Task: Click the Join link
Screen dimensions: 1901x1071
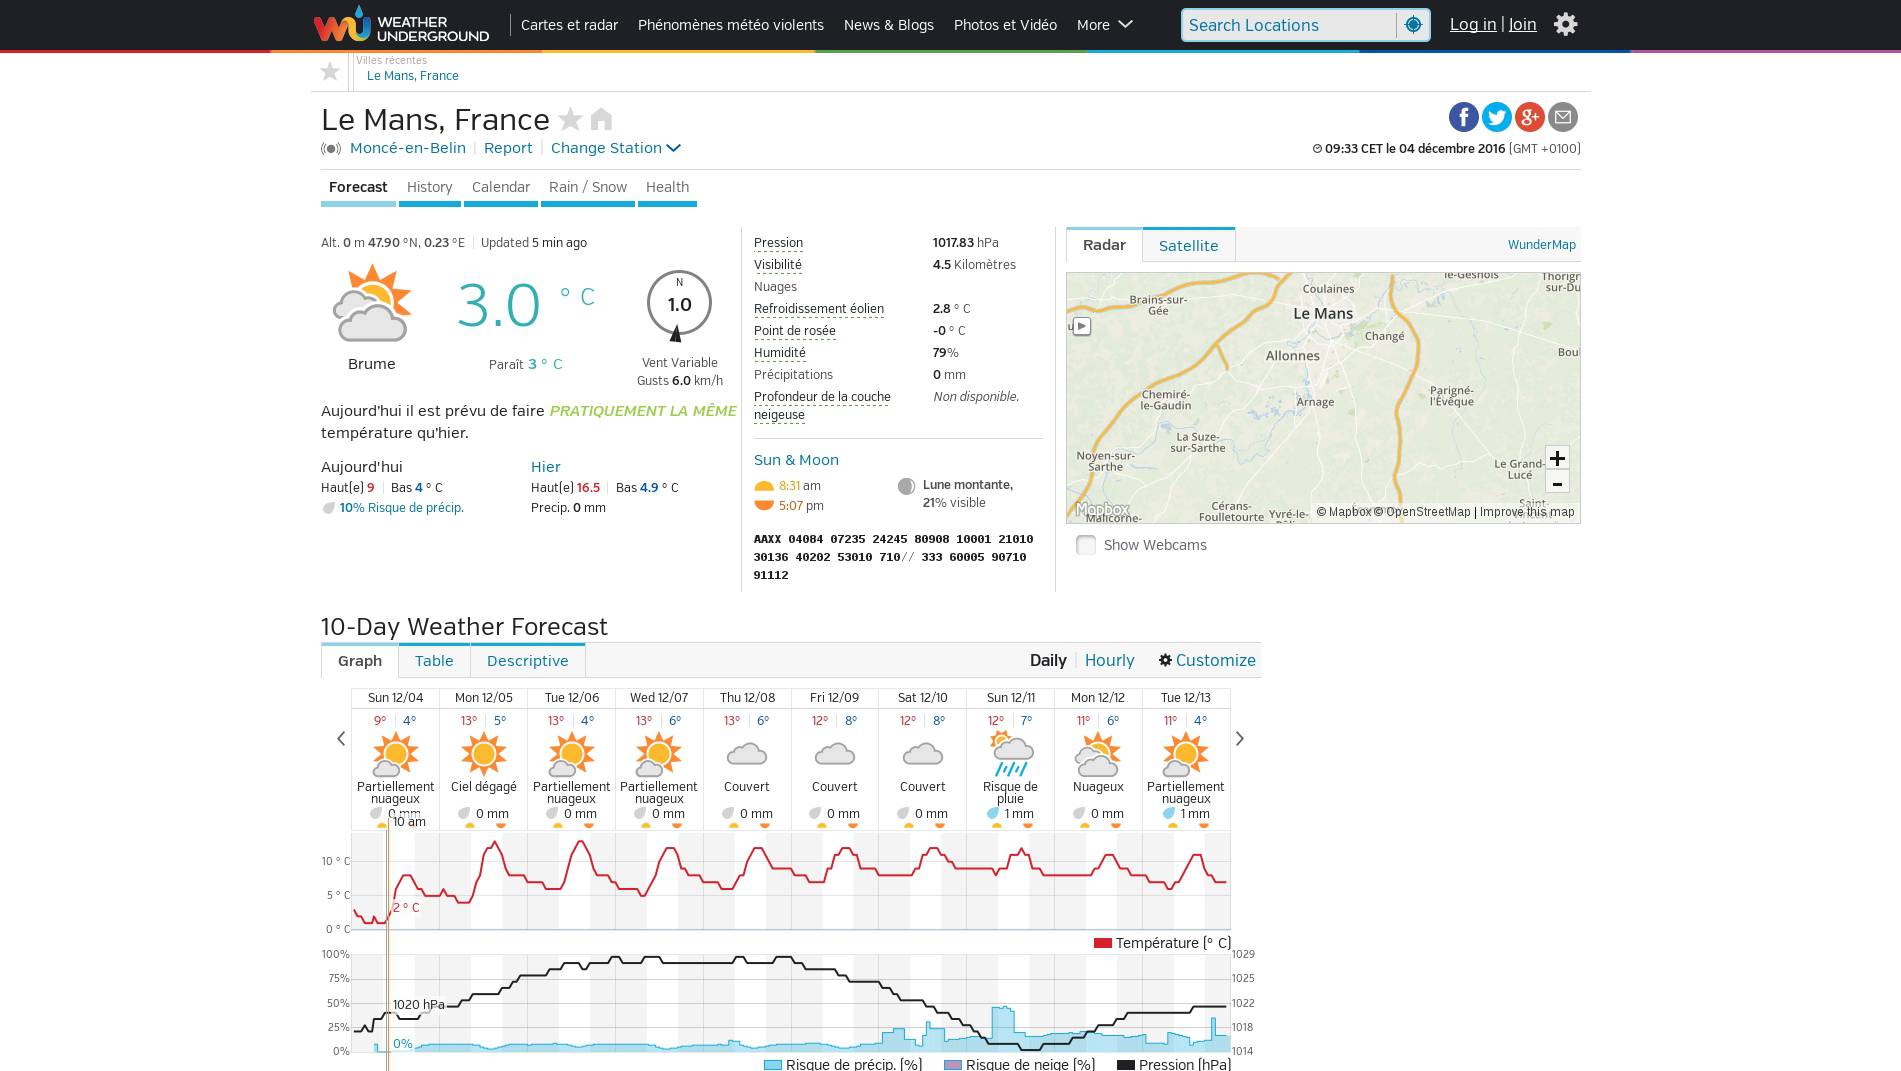Action: tap(1522, 24)
